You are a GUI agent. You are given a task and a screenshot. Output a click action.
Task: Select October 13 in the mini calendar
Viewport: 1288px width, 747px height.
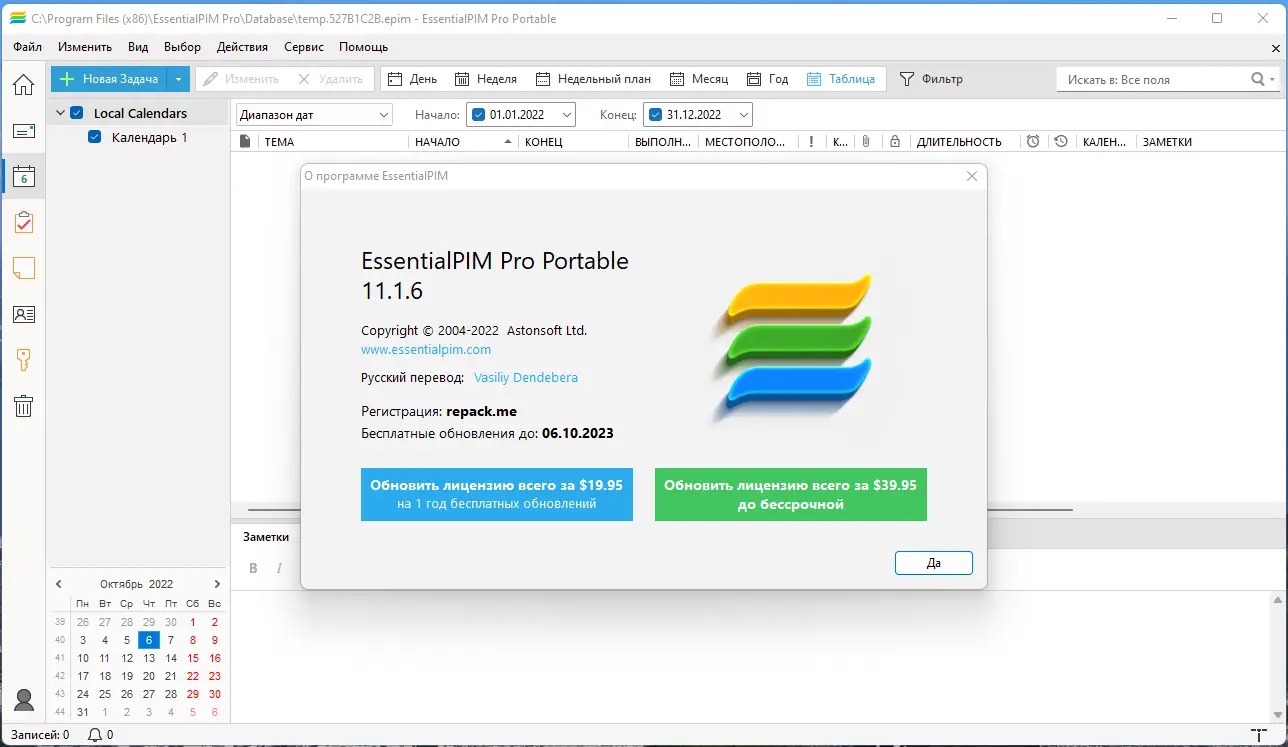click(148, 658)
